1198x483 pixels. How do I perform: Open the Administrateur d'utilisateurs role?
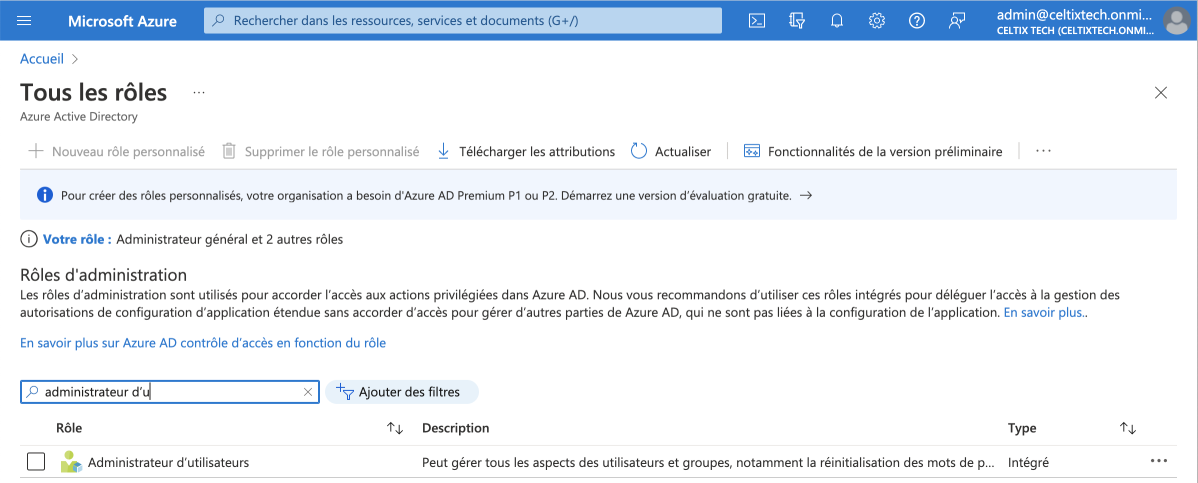(x=168, y=462)
